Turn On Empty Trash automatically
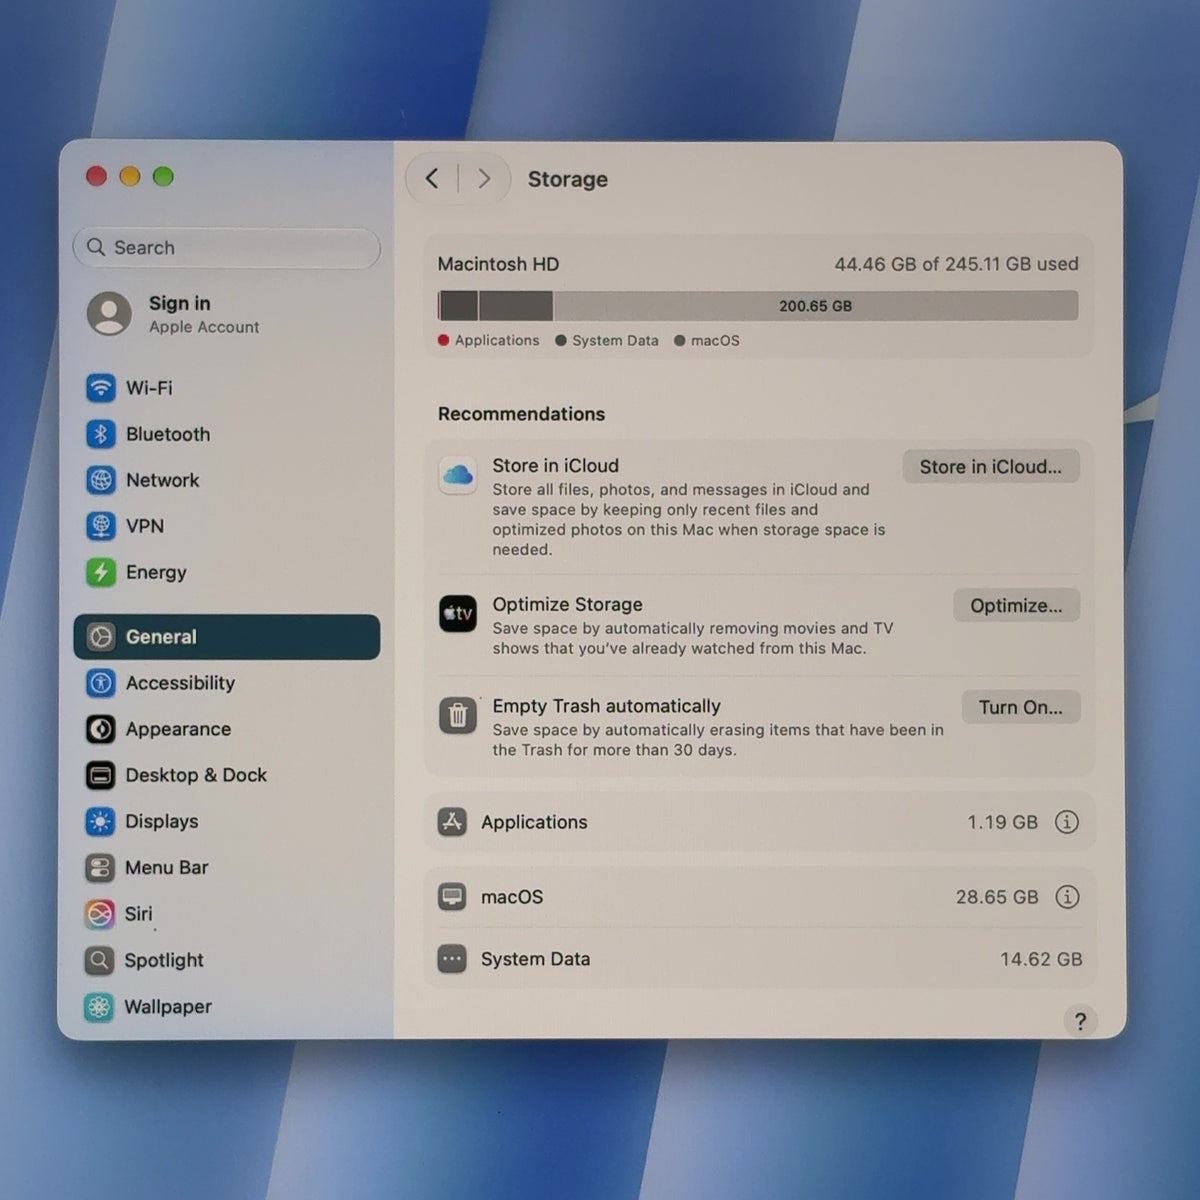 pyautogui.click(x=1021, y=707)
